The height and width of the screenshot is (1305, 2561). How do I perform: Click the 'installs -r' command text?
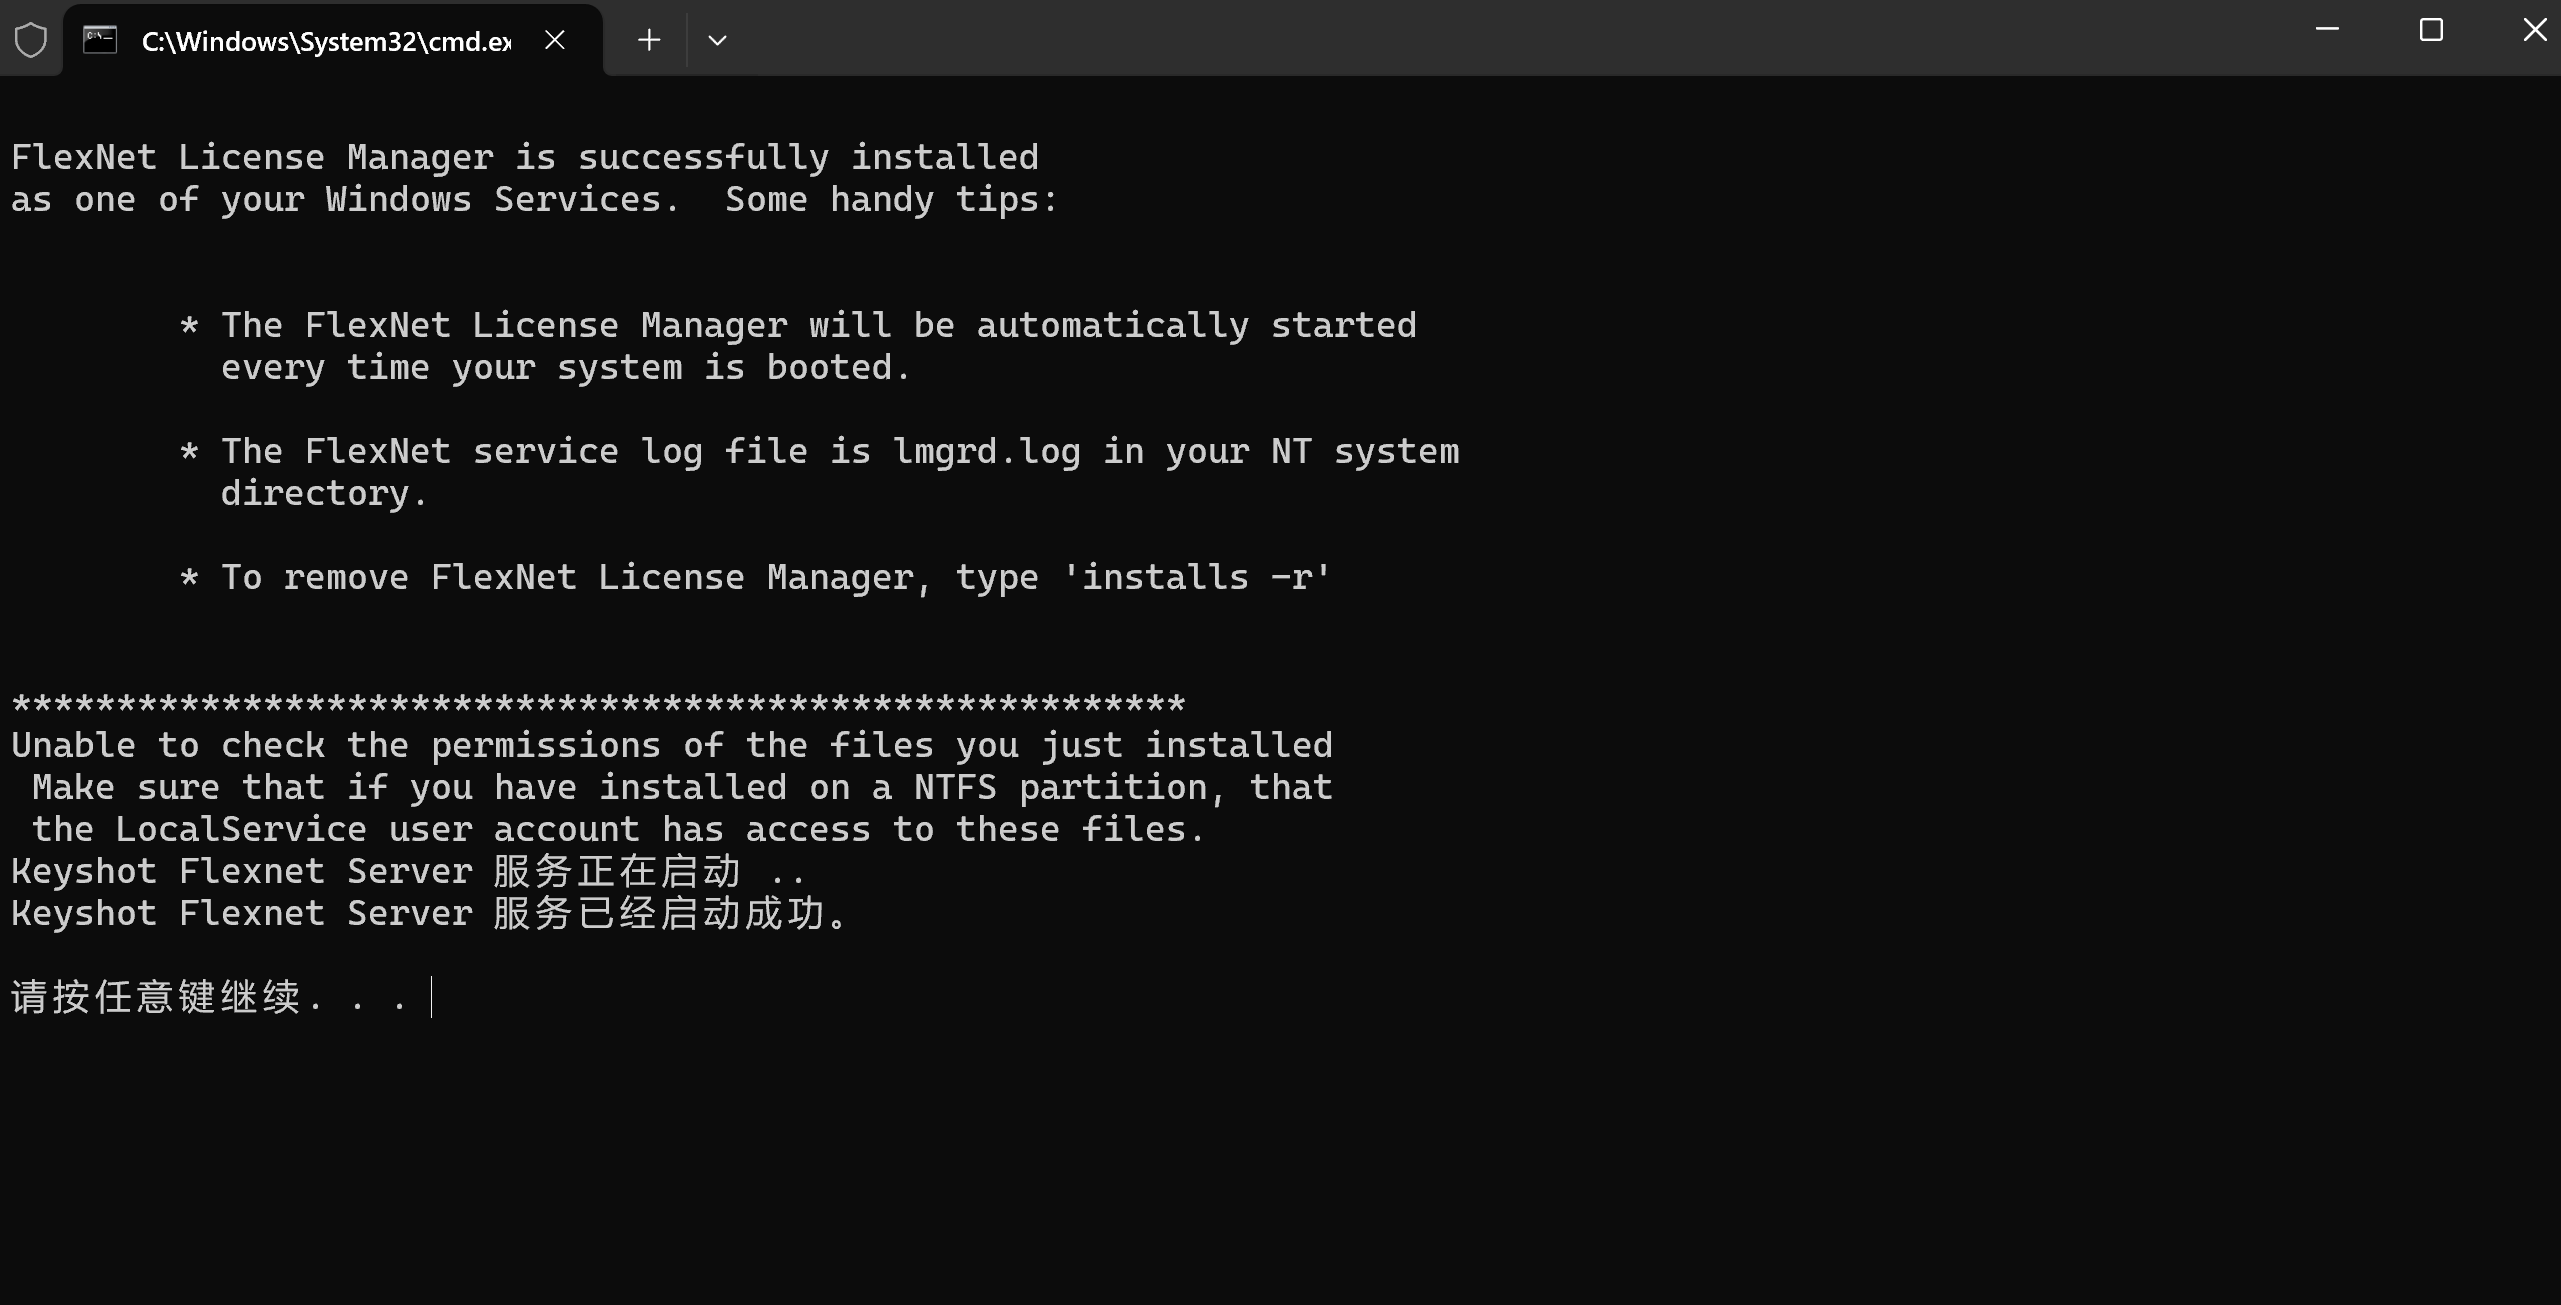1196,578
